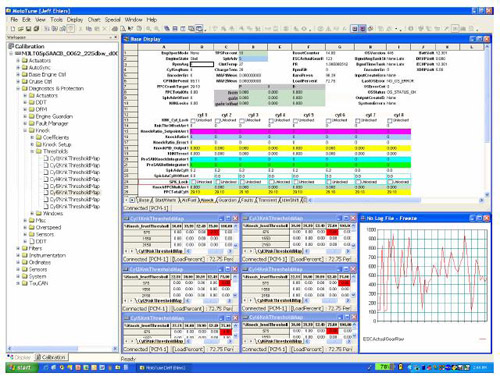Collapse the Knock folder in calibration tree
This screenshot has width=500, height=380.
point(25,130)
